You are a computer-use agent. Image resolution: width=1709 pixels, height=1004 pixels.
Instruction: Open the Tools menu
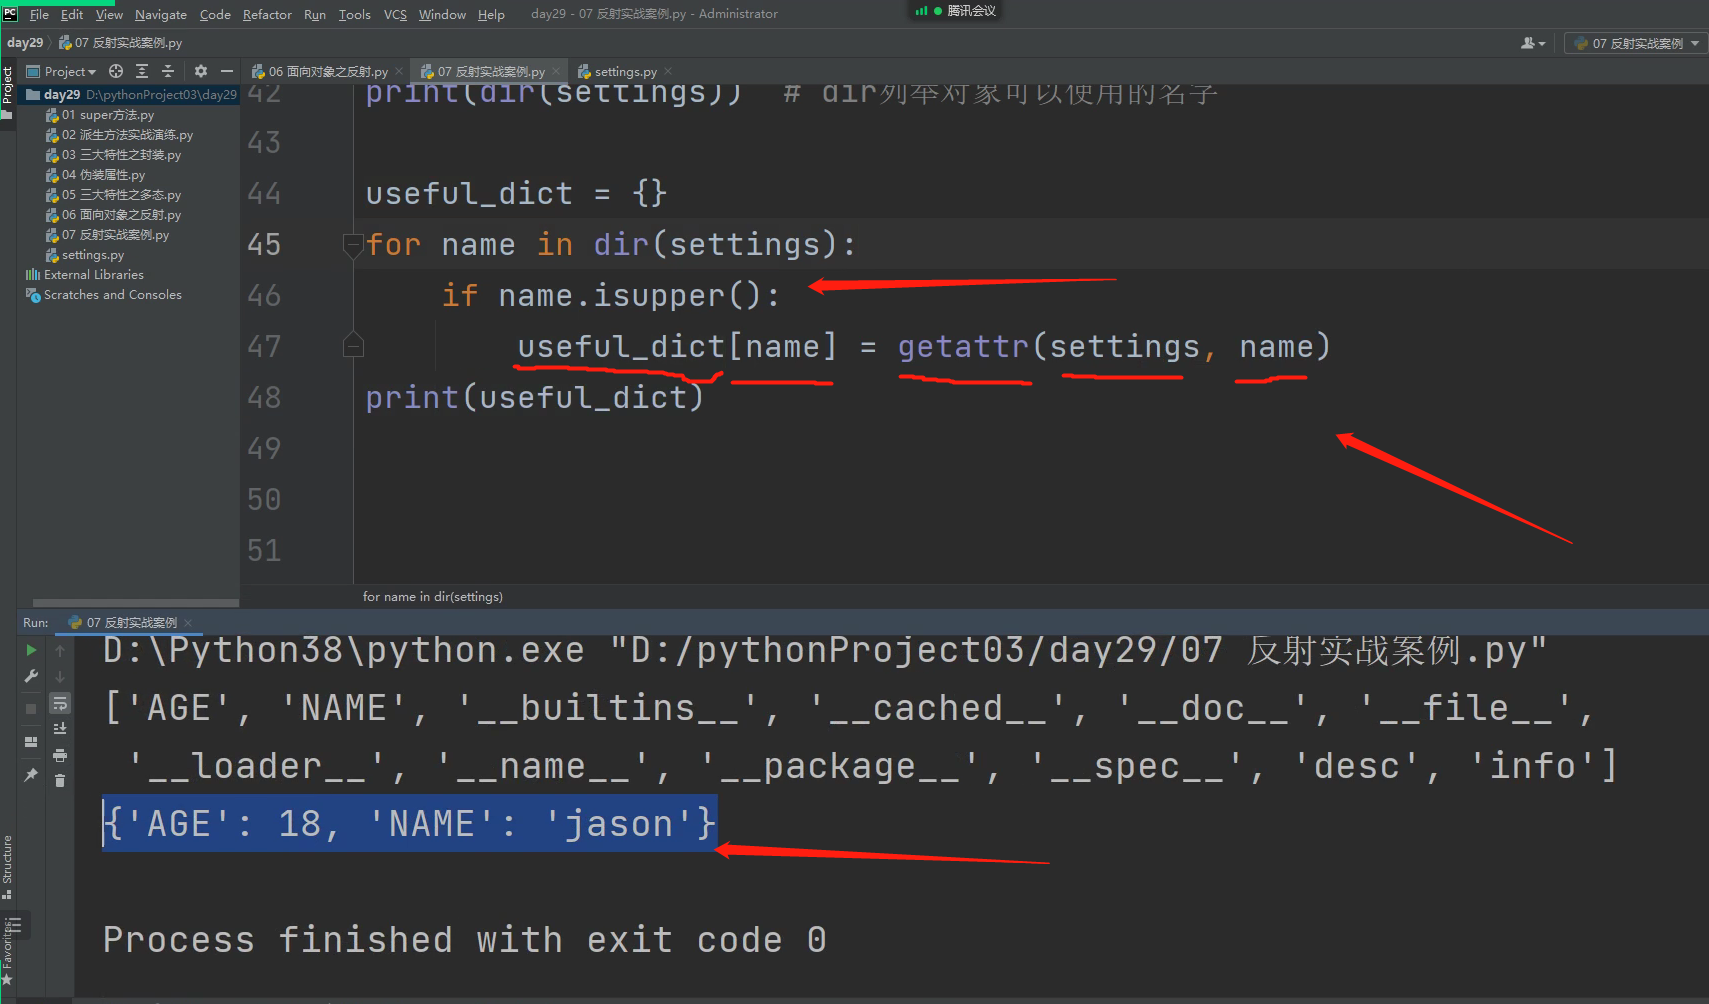(354, 14)
